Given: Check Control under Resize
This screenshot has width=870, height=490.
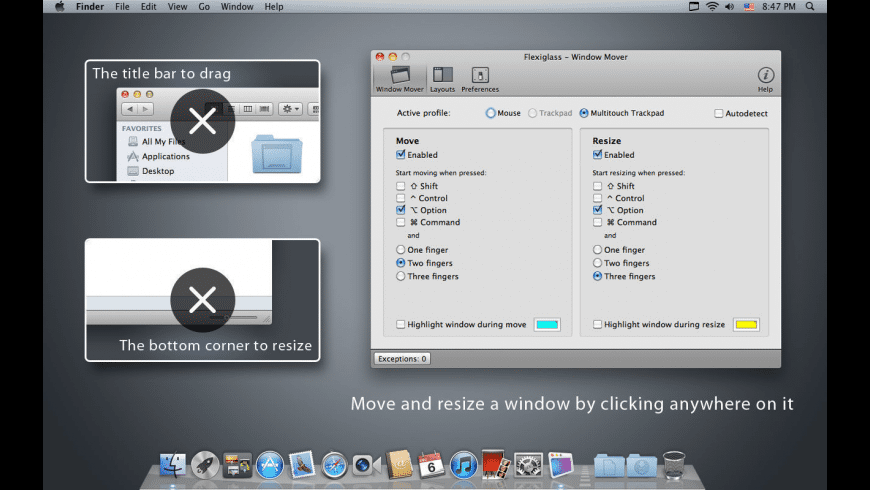Looking at the screenshot, I should click(x=597, y=198).
